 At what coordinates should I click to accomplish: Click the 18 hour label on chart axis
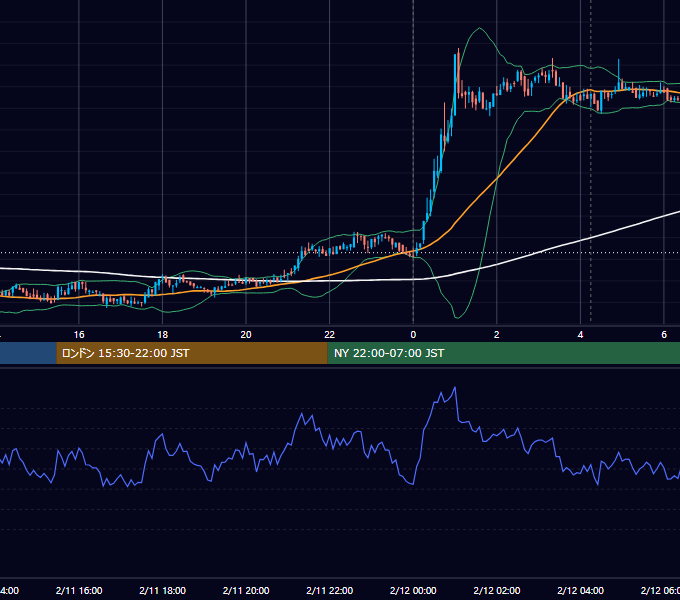pos(162,335)
